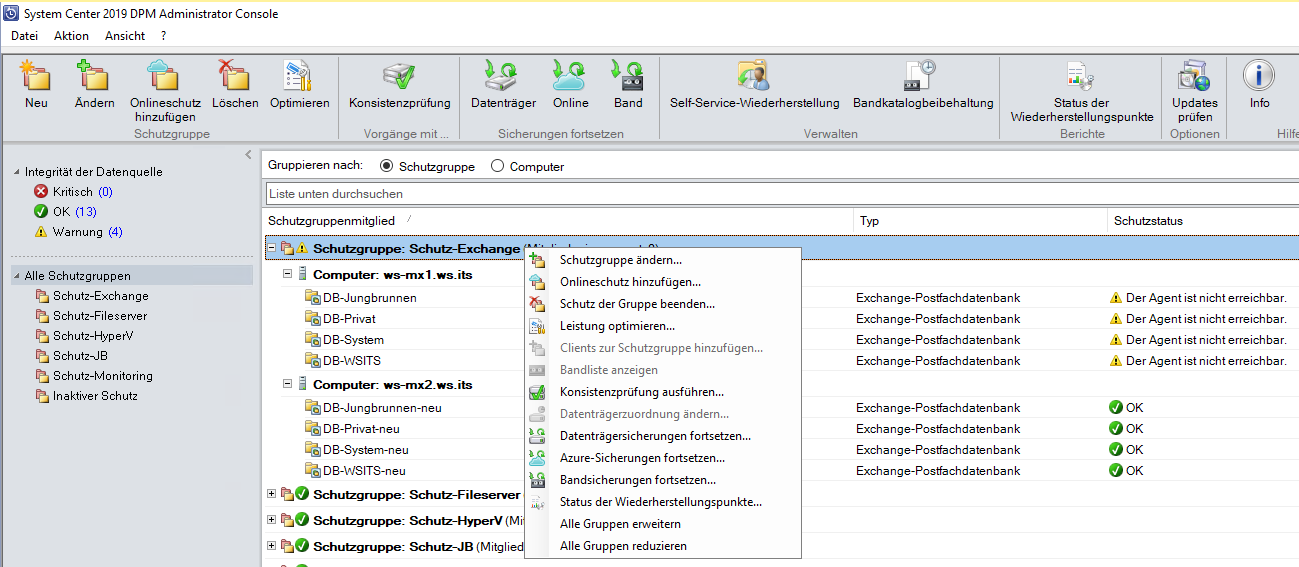Click the Neu protection group icon

click(x=36, y=76)
